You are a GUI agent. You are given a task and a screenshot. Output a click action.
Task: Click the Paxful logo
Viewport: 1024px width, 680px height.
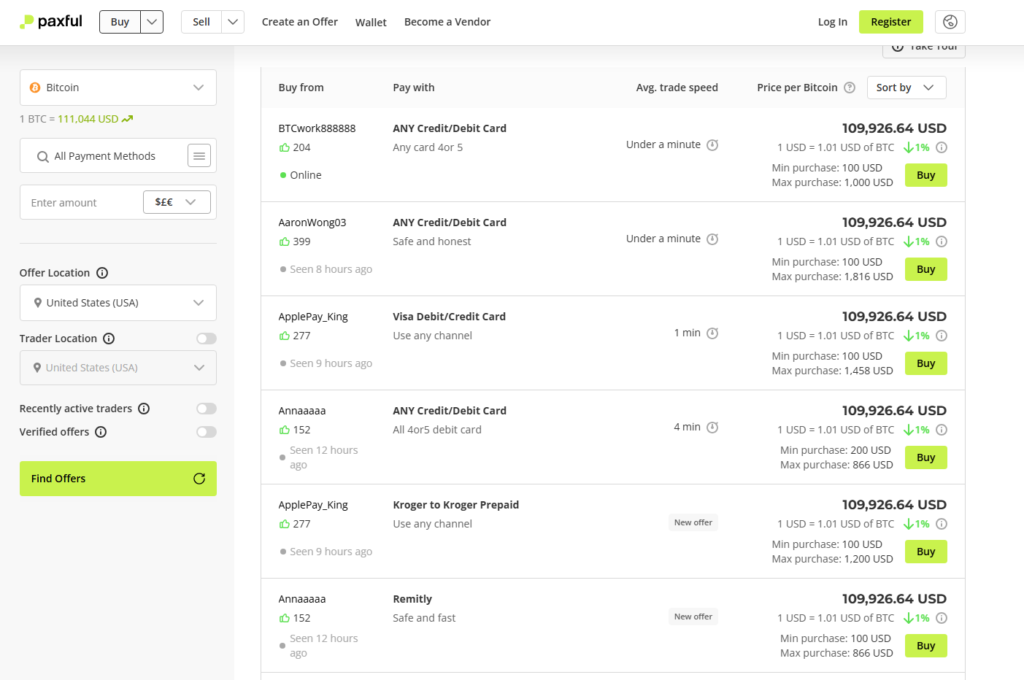click(51, 22)
